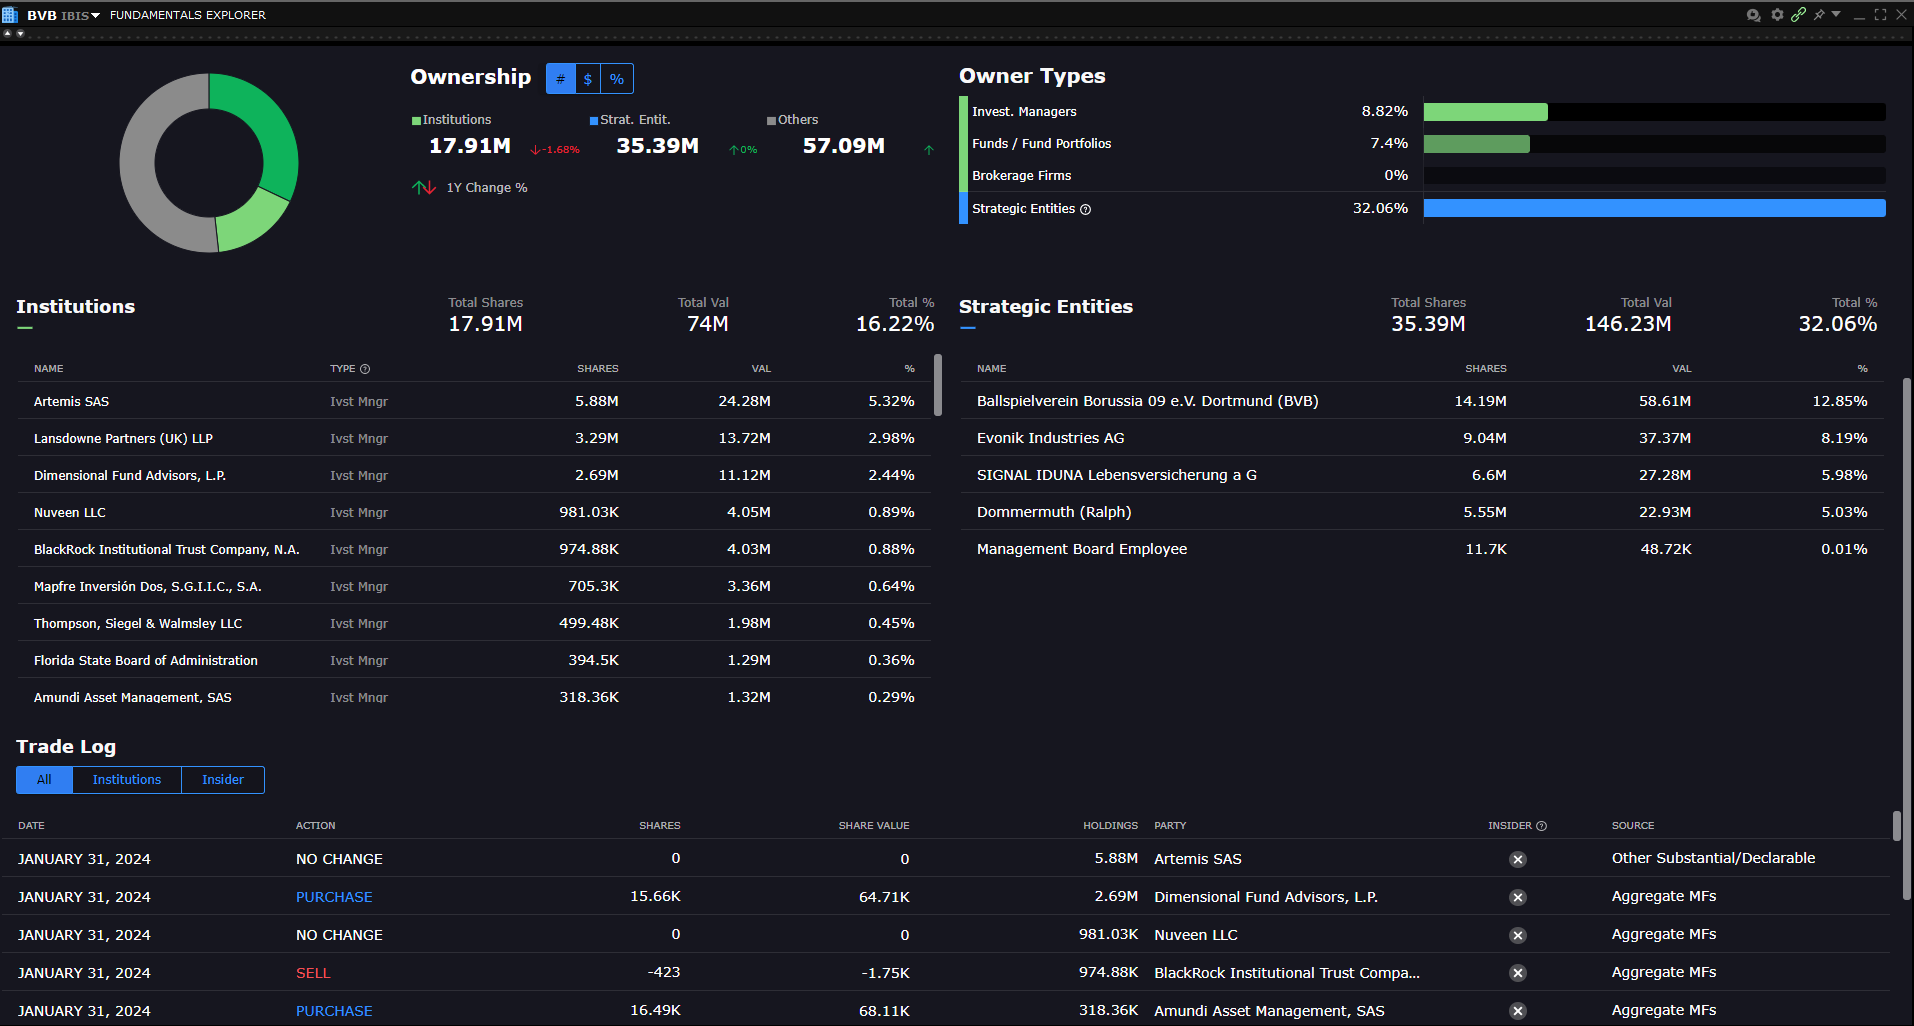
Task: Switch ownership view to dollar value ($)
Action: [588, 79]
